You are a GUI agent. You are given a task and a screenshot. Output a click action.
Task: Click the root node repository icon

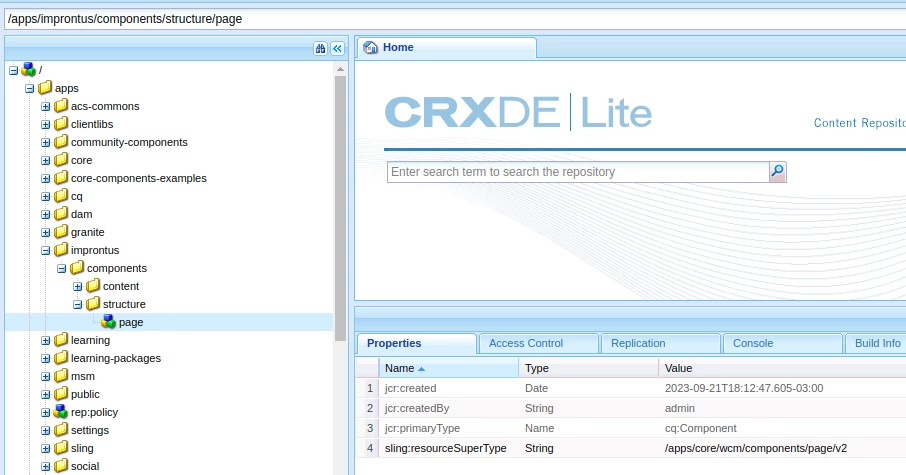tap(28, 70)
